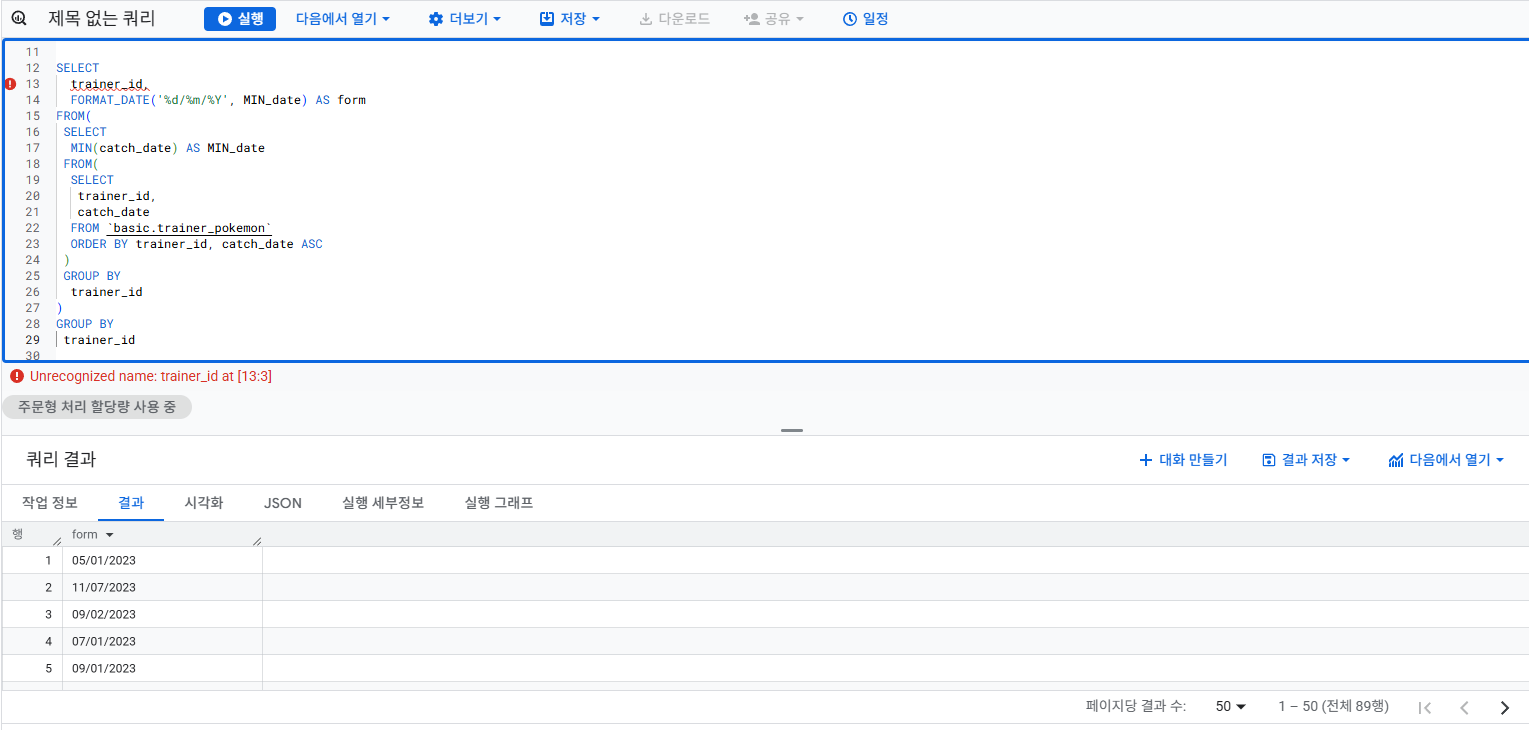Click the MIN(catch_date) AS MIN_date line

coord(167,148)
